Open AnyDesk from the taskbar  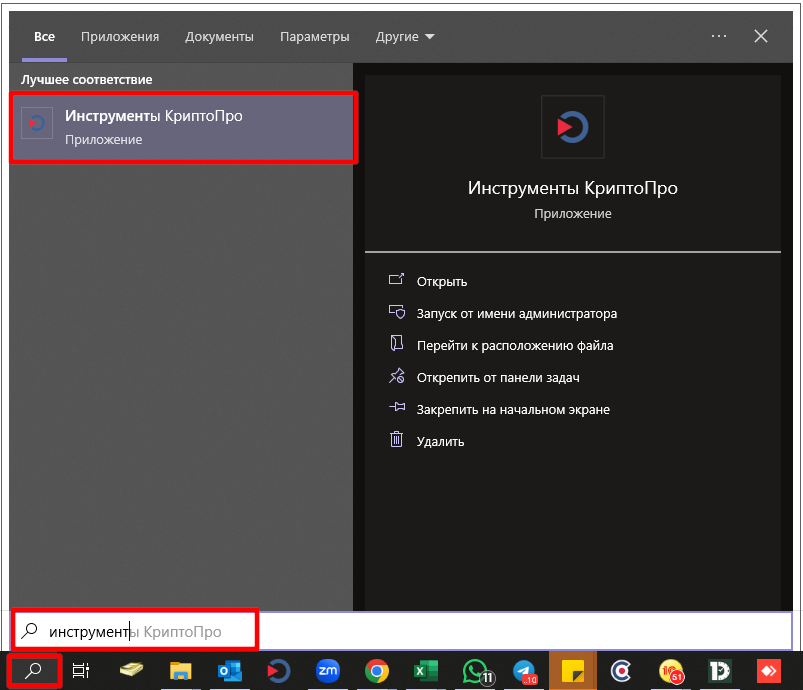coord(768,671)
